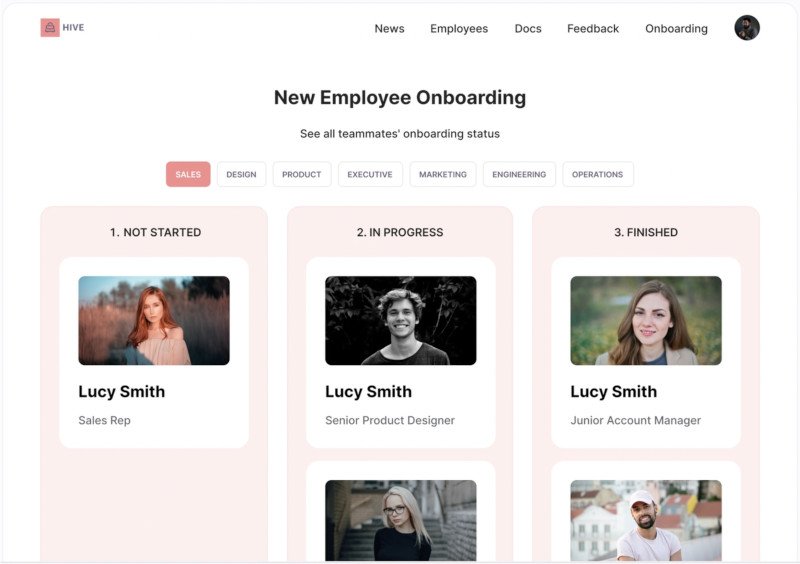Show the Marketing team

coord(443,174)
